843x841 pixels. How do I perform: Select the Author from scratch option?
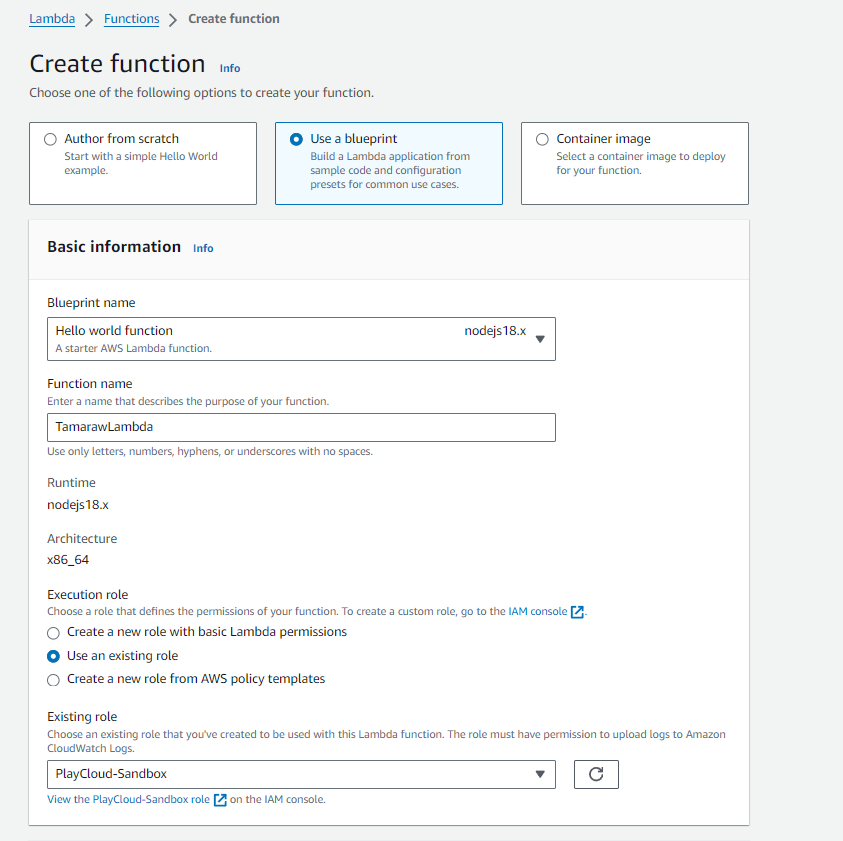click(51, 140)
